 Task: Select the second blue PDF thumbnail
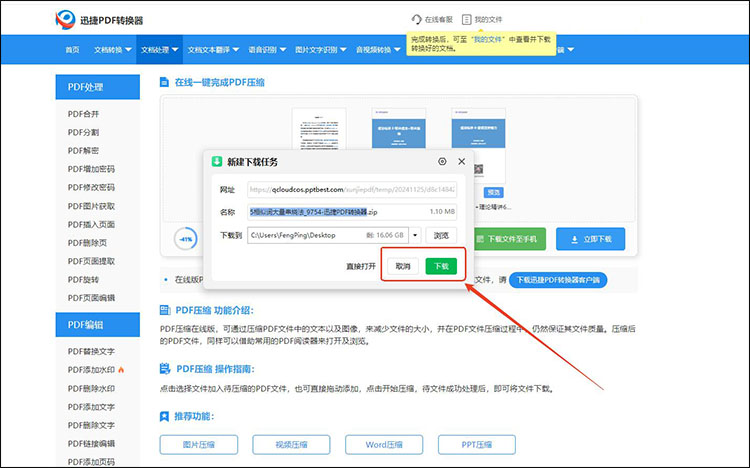pos(398,129)
